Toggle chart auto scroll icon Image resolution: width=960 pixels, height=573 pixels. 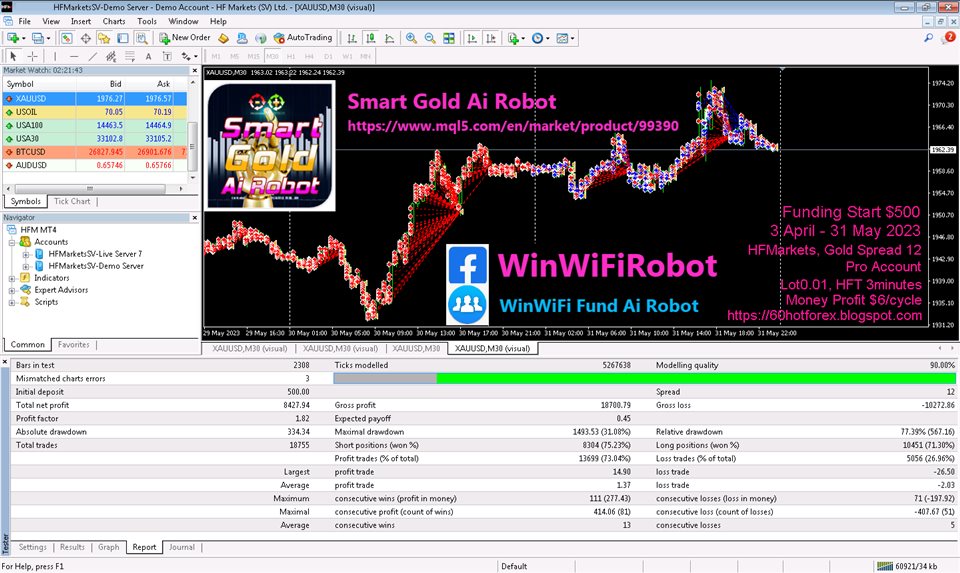pos(471,38)
